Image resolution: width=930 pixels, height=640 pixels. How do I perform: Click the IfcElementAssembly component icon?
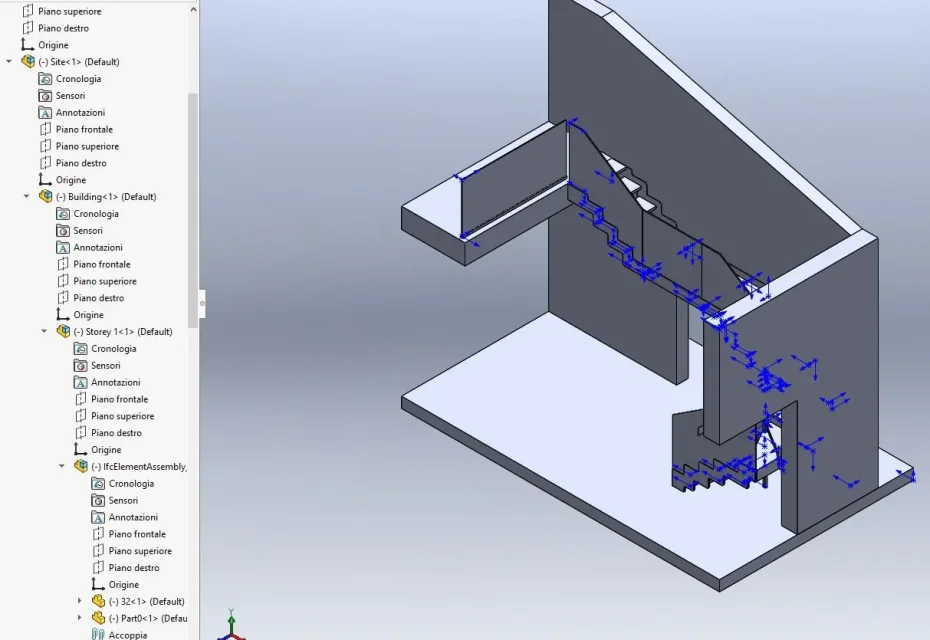pyautogui.click(x=81, y=466)
